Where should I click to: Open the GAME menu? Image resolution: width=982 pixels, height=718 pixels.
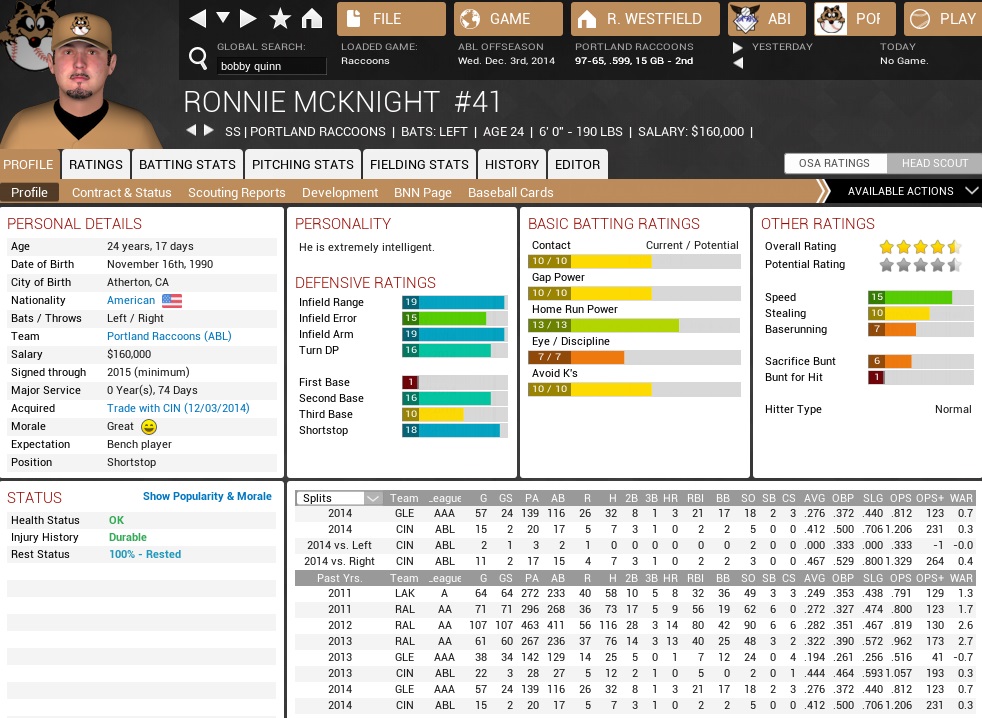508,19
